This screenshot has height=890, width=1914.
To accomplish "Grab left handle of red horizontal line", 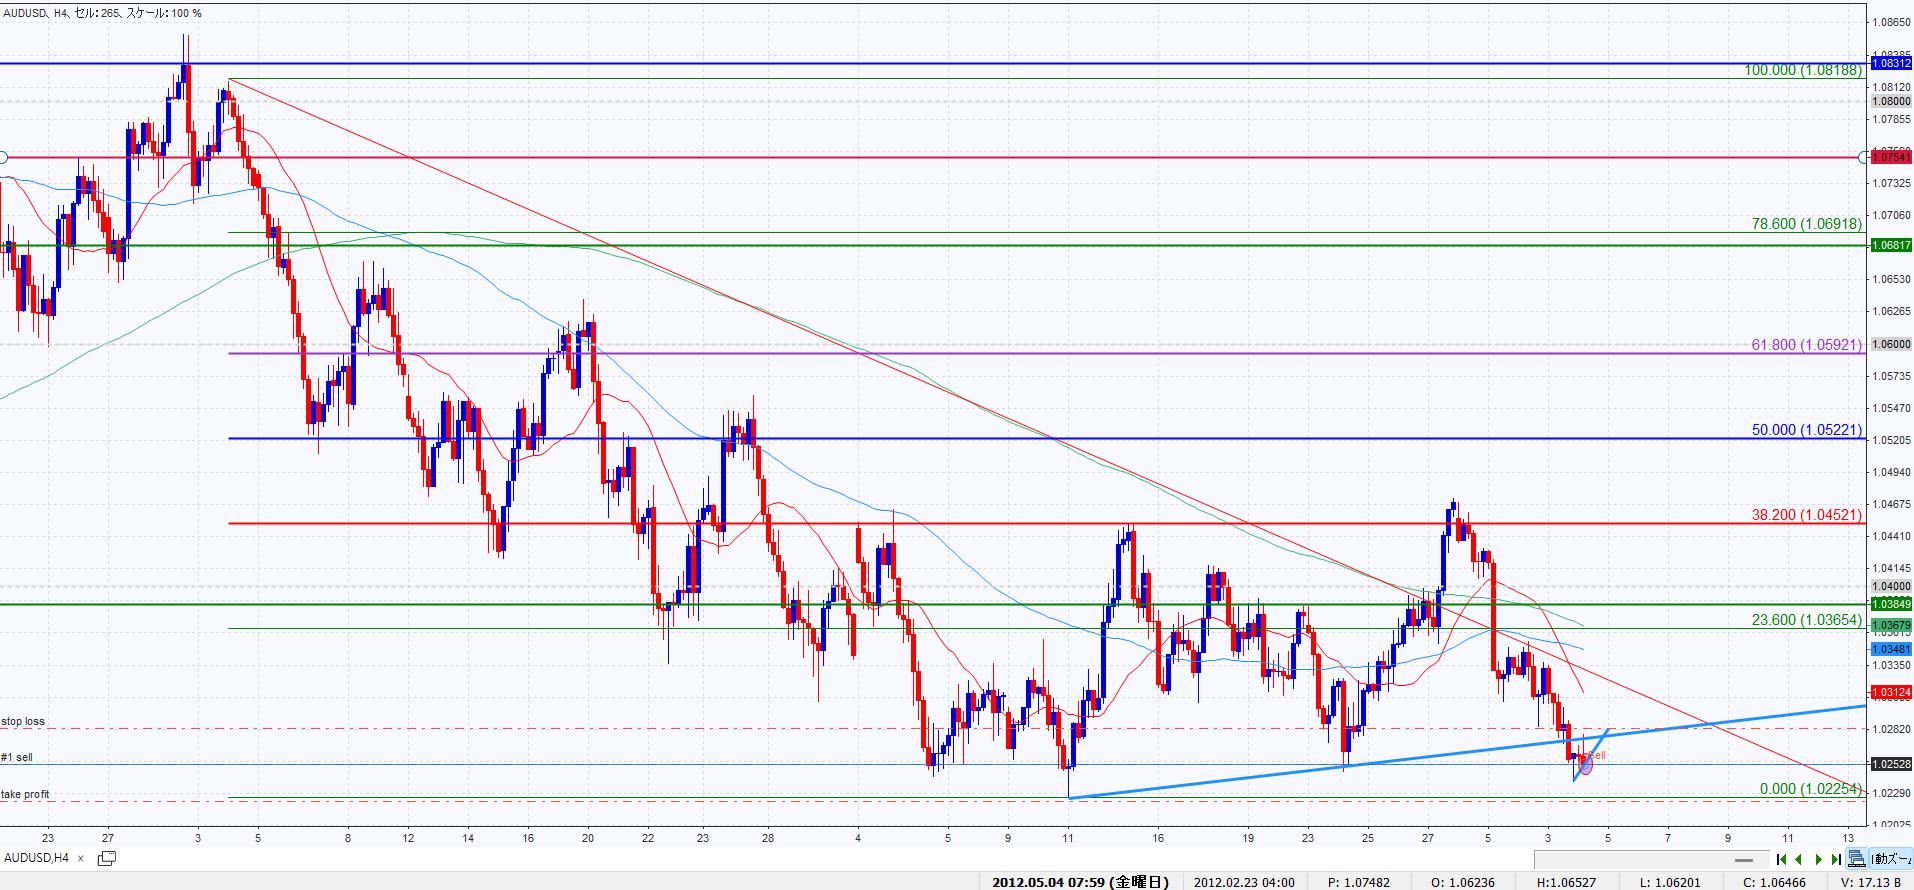I will (x=3, y=157).
